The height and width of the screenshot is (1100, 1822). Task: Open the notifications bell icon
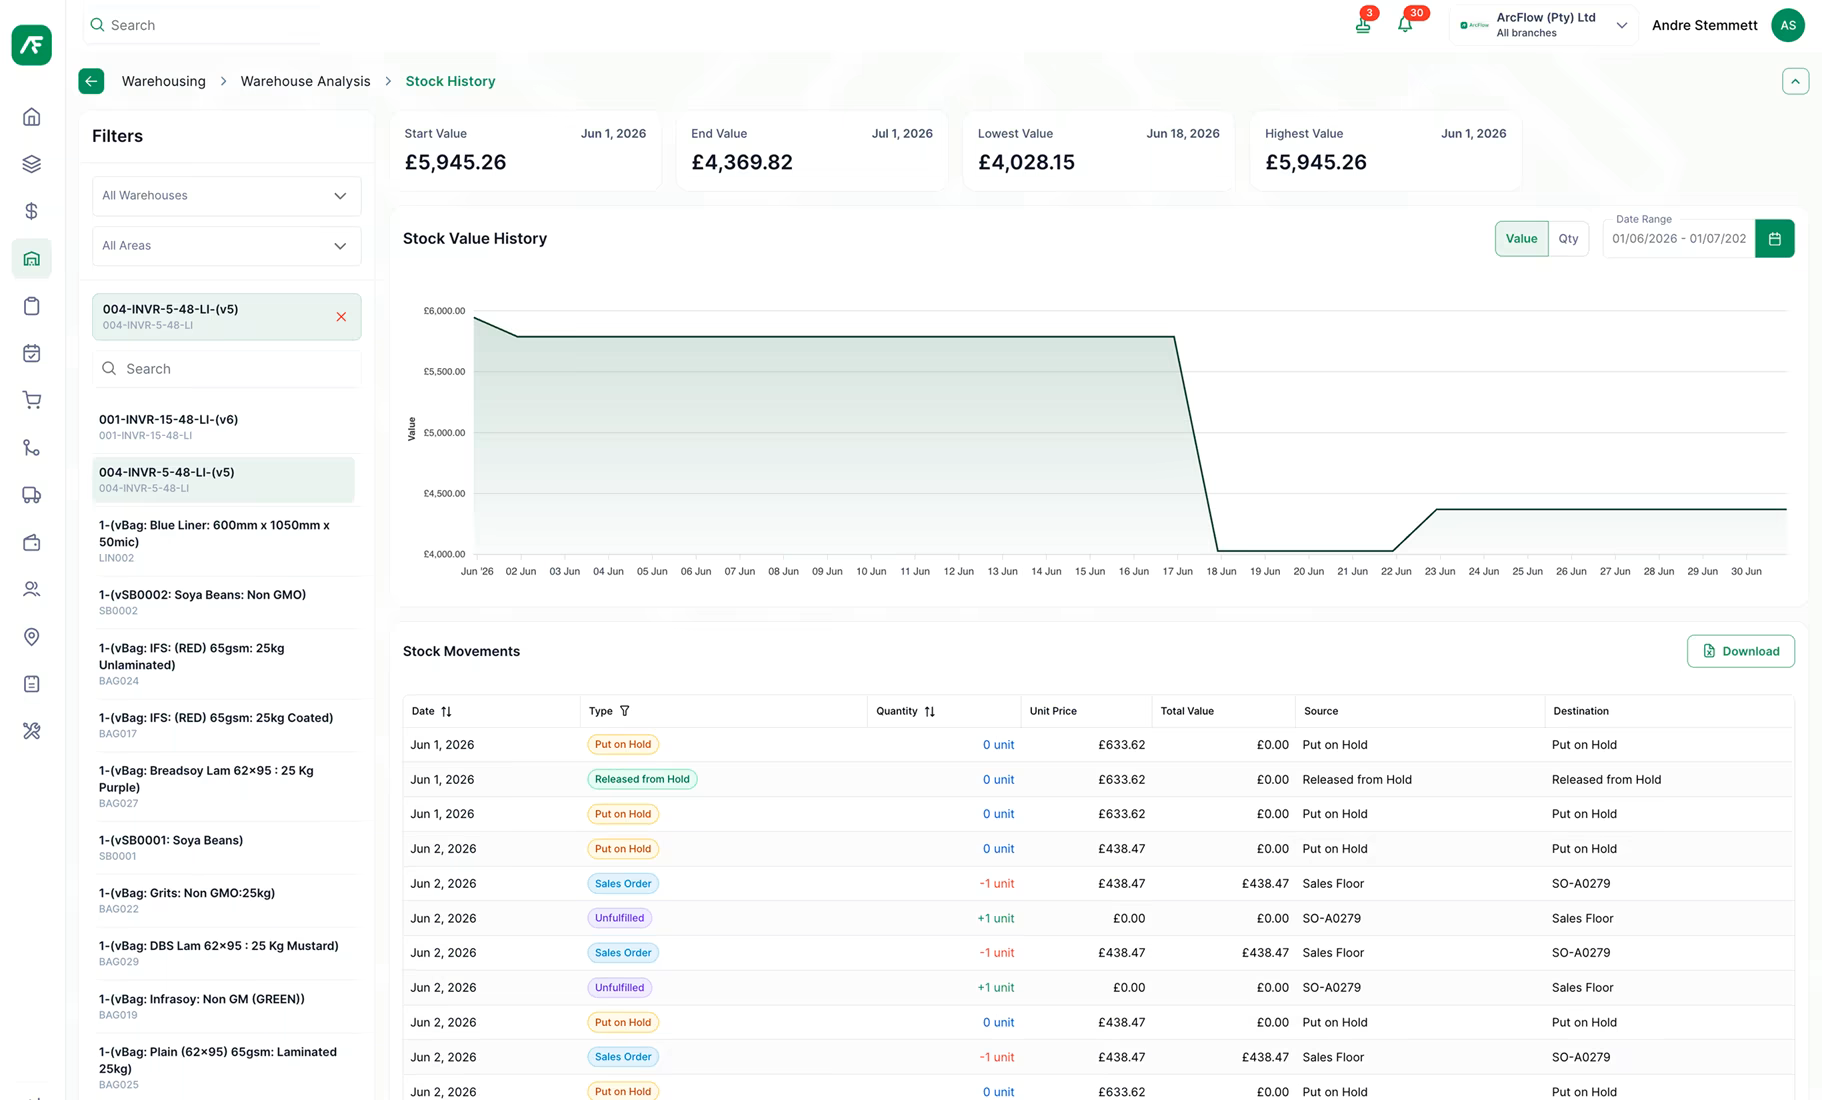pos(1405,25)
